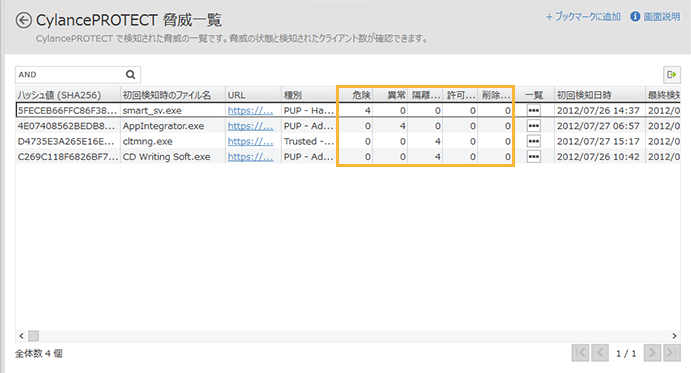This screenshot has width=691, height=373.
Task: Select hash C269C118F6826BF7 cell
Action: tap(67, 157)
